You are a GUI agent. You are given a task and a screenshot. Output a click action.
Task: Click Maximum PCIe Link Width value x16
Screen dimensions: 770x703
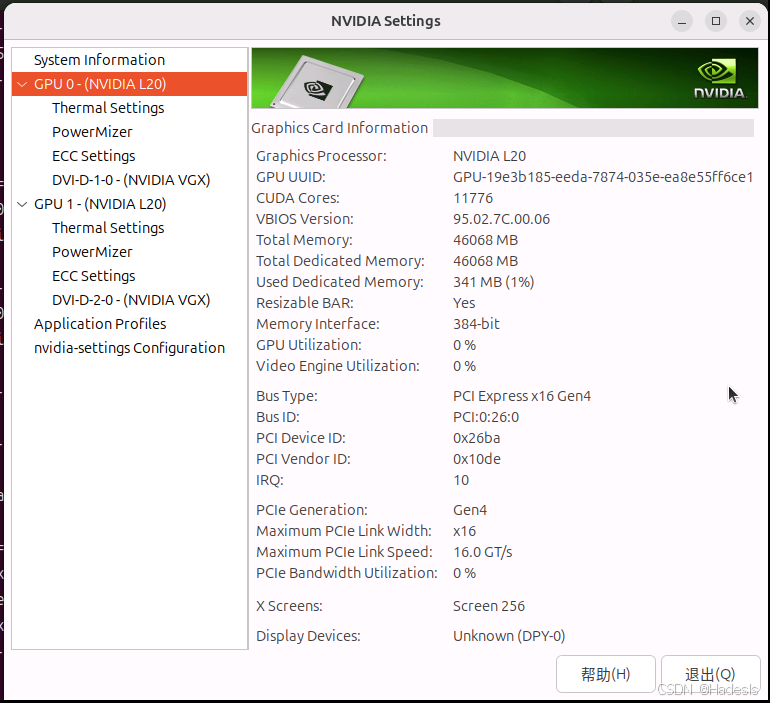coord(464,532)
